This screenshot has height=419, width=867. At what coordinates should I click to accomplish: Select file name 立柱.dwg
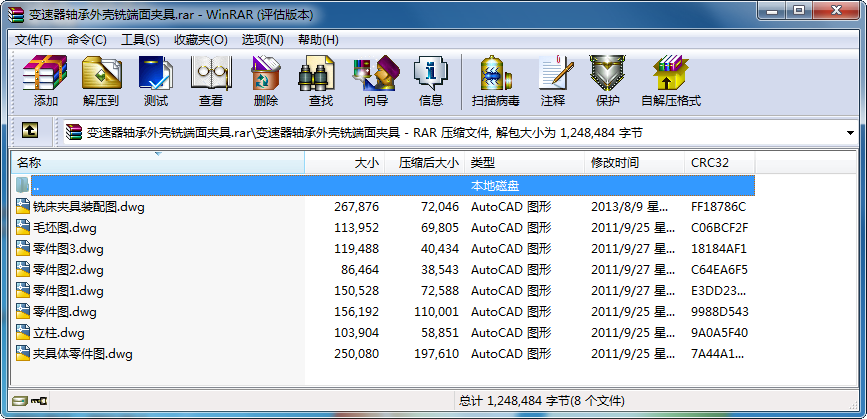59,333
